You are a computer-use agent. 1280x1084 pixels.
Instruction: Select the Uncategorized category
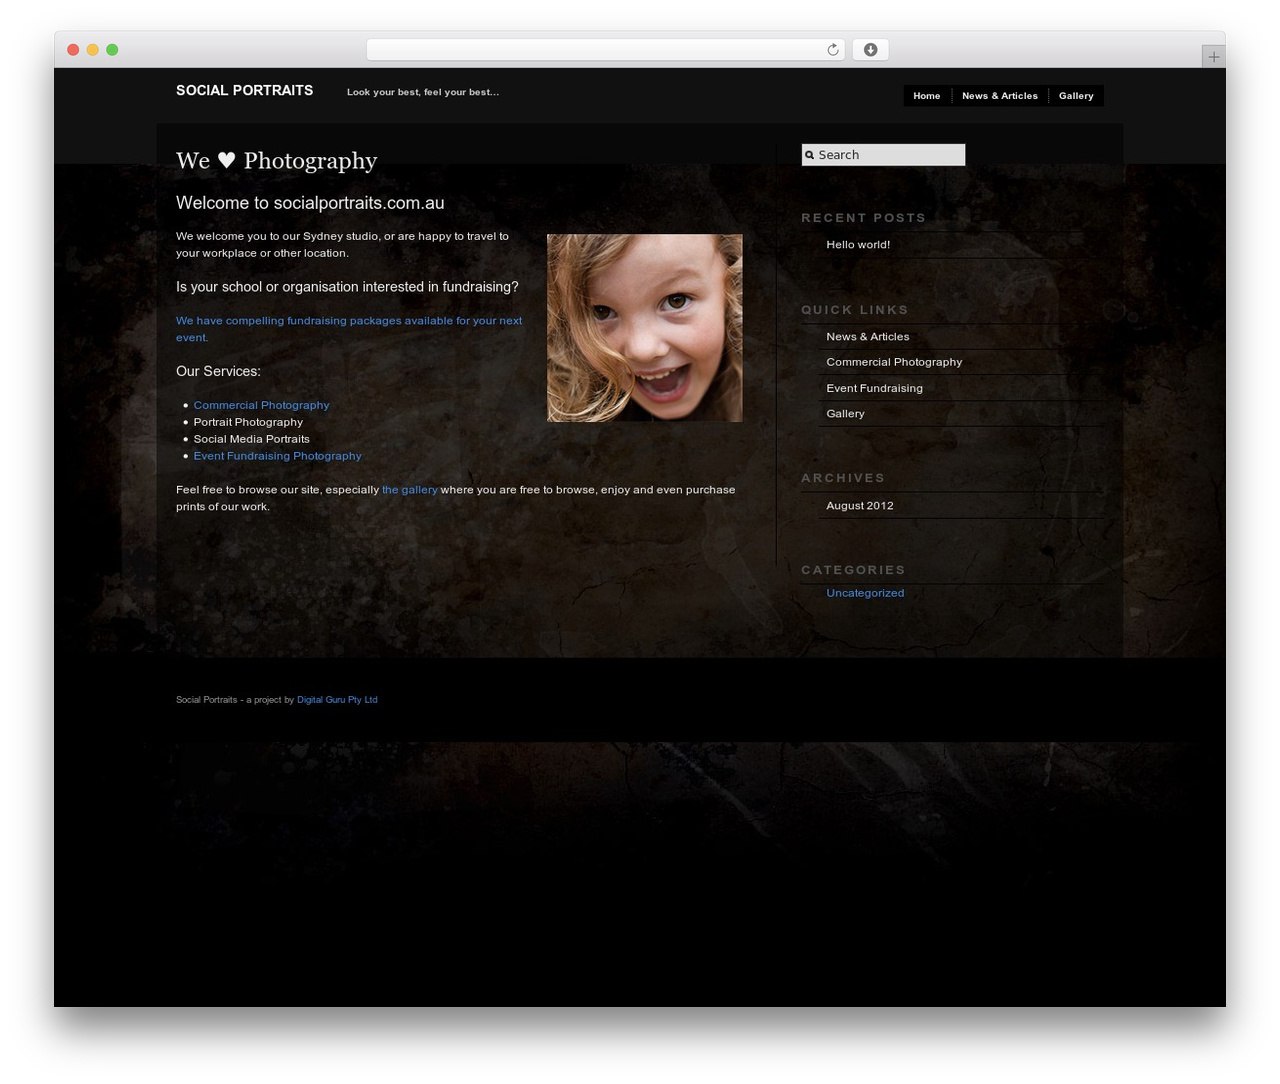(x=865, y=593)
